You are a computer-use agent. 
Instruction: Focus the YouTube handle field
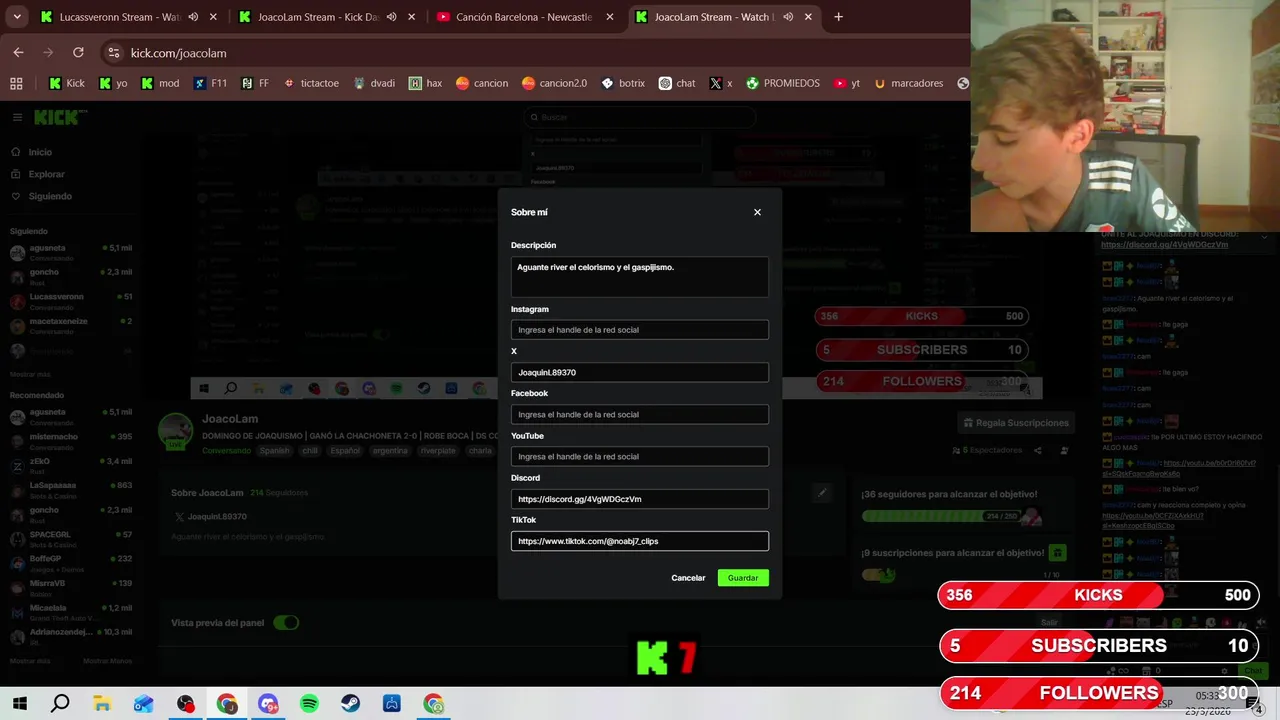pyautogui.click(x=640, y=456)
